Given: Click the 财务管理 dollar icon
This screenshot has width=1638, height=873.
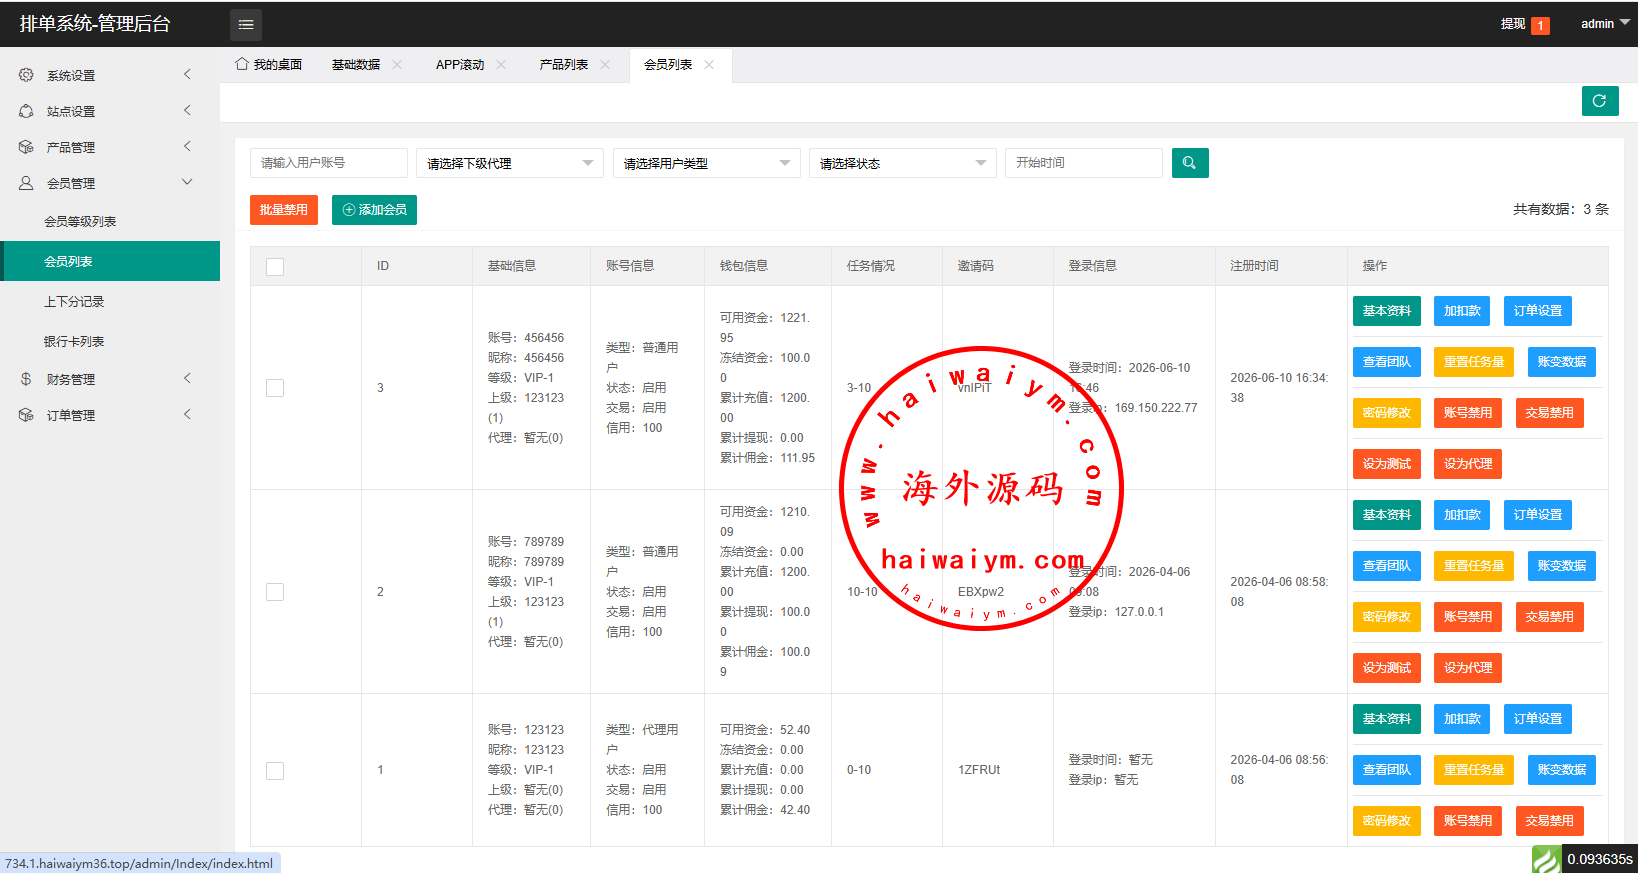Looking at the screenshot, I should point(26,379).
